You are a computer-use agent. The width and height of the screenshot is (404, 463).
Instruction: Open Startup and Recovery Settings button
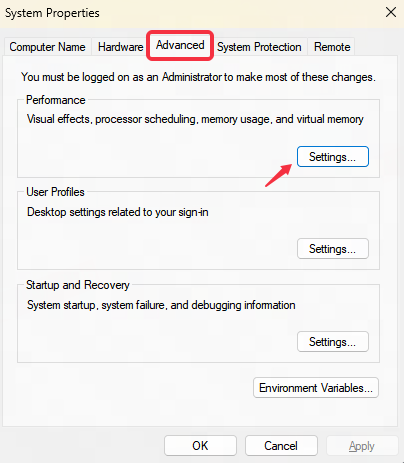(x=333, y=342)
